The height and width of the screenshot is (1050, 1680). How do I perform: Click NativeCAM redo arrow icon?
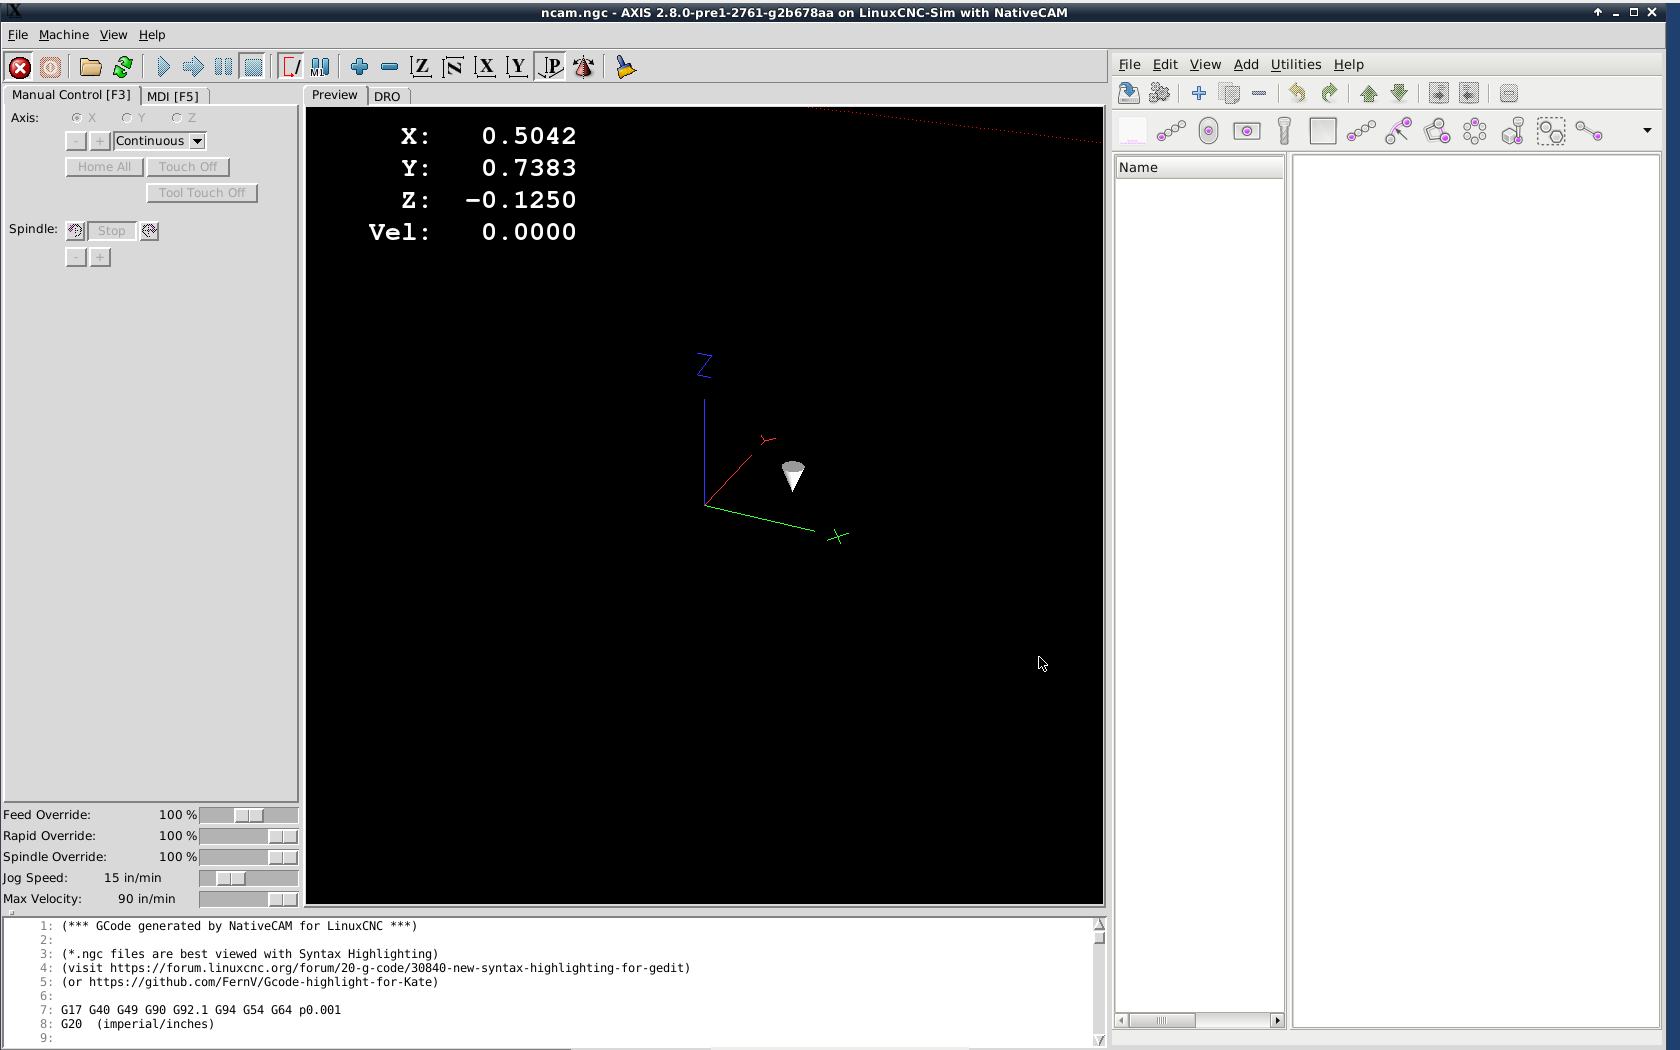coord(1329,93)
